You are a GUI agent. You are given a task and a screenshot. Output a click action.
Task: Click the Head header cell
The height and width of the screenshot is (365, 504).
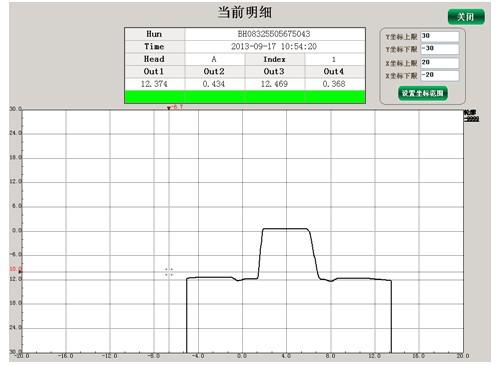click(154, 59)
